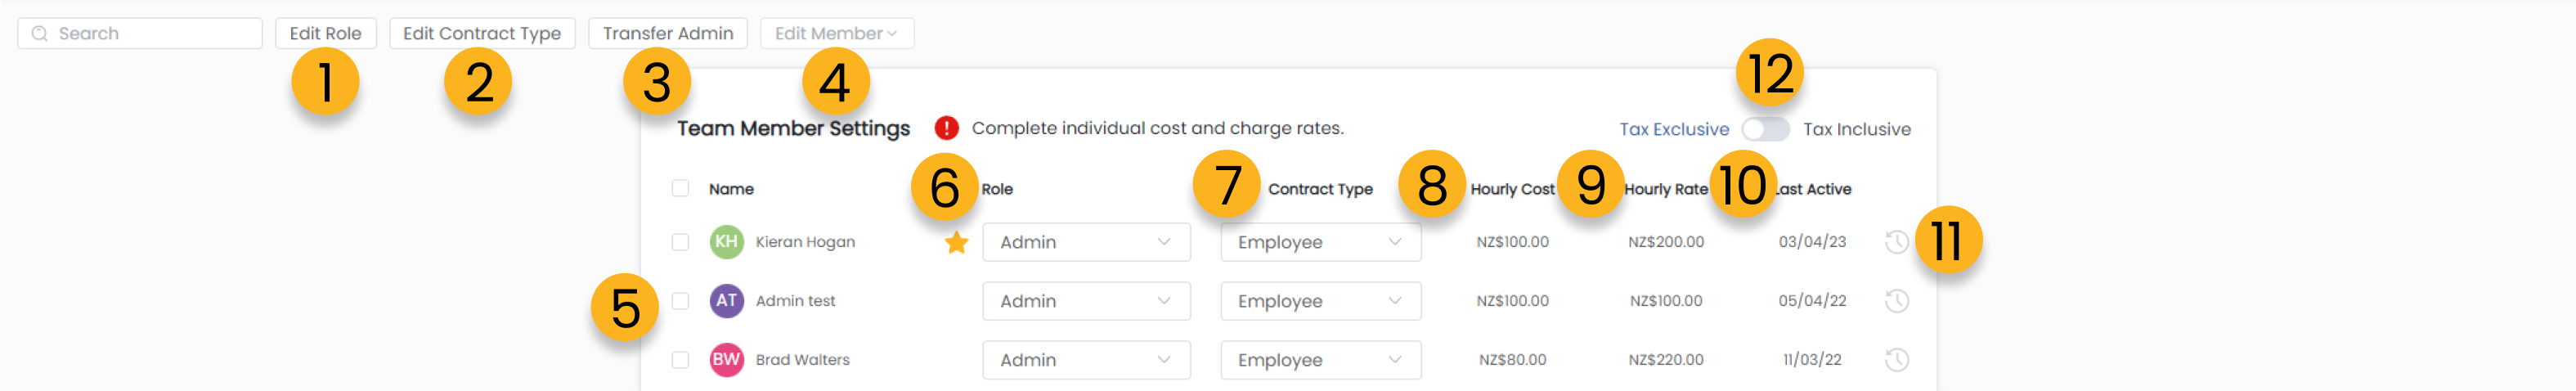Click the name Brad Walters
Image resolution: width=2576 pixels, height=391 pixels.
pyautogui.click(x=802, y=360)
